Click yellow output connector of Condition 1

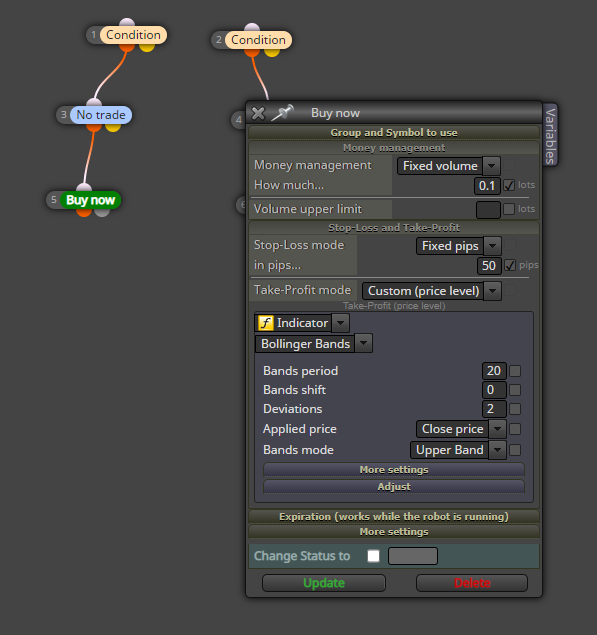pos(147,47)
